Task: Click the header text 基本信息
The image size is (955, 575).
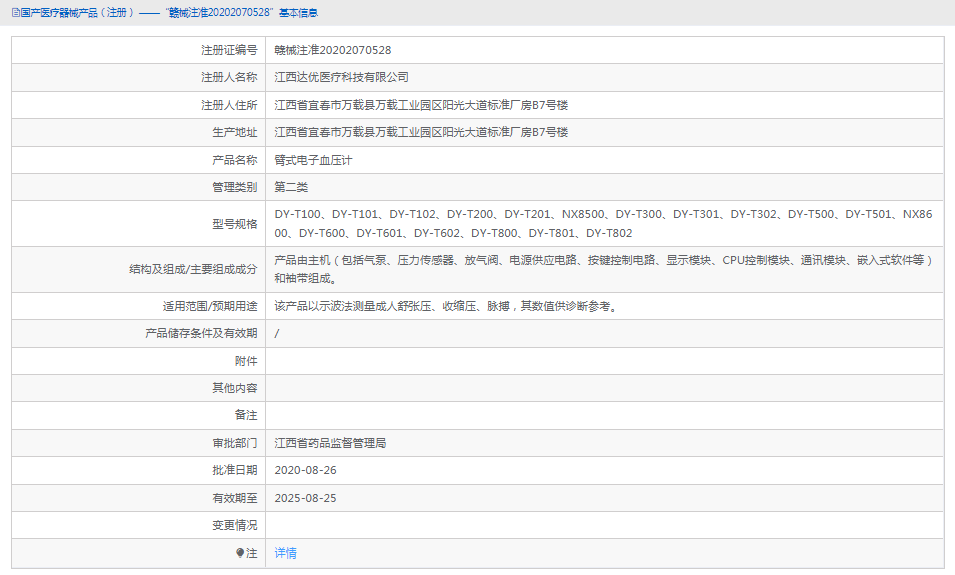Action: pyautogui.click(x=298, y=13)
